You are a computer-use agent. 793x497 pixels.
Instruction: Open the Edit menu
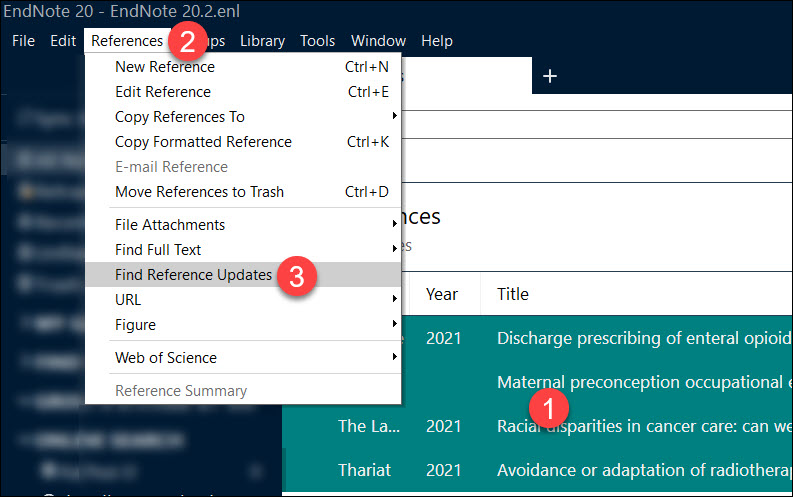point(62,41)
